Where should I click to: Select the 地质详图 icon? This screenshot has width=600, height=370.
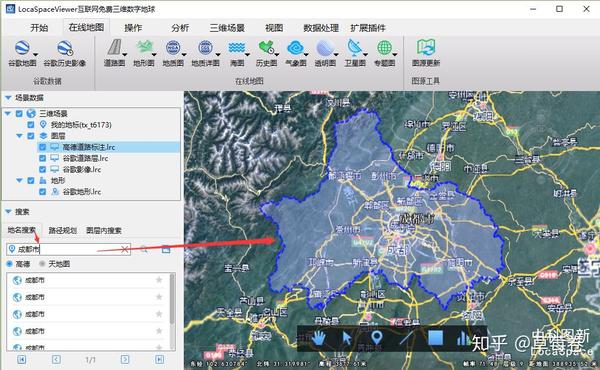click(205, 47)
